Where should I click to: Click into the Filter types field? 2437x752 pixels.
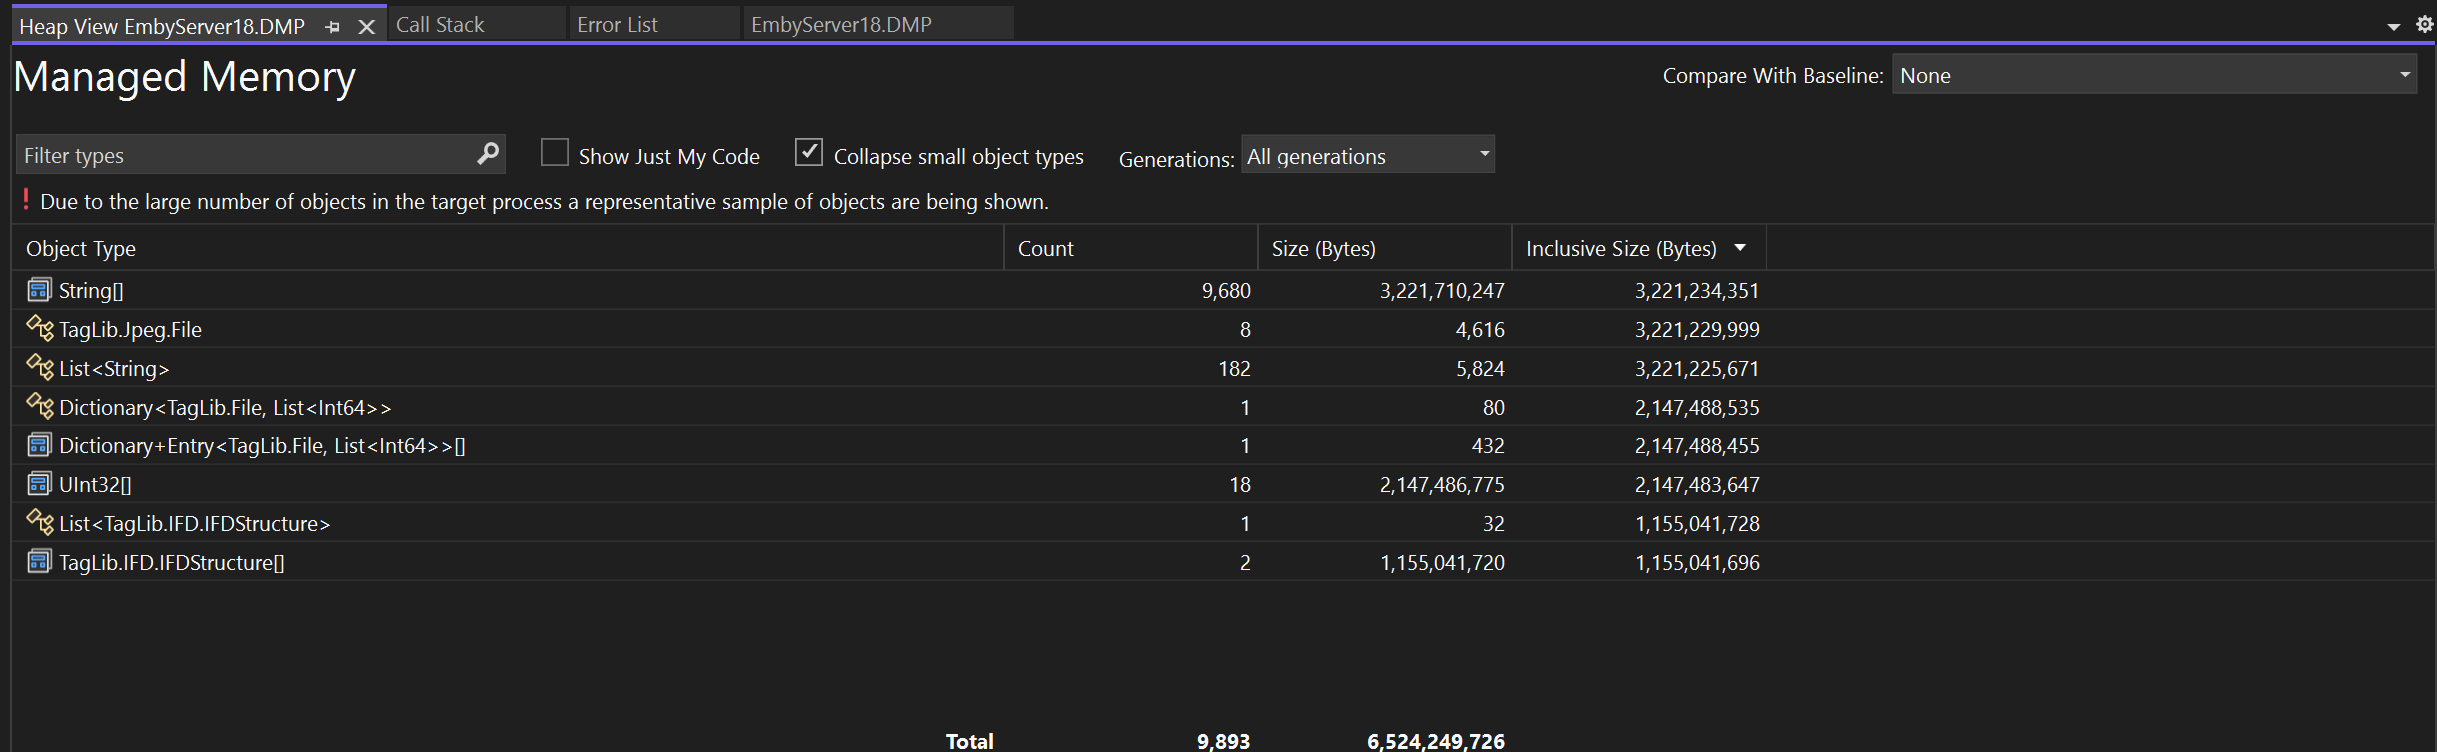[245, 155]
